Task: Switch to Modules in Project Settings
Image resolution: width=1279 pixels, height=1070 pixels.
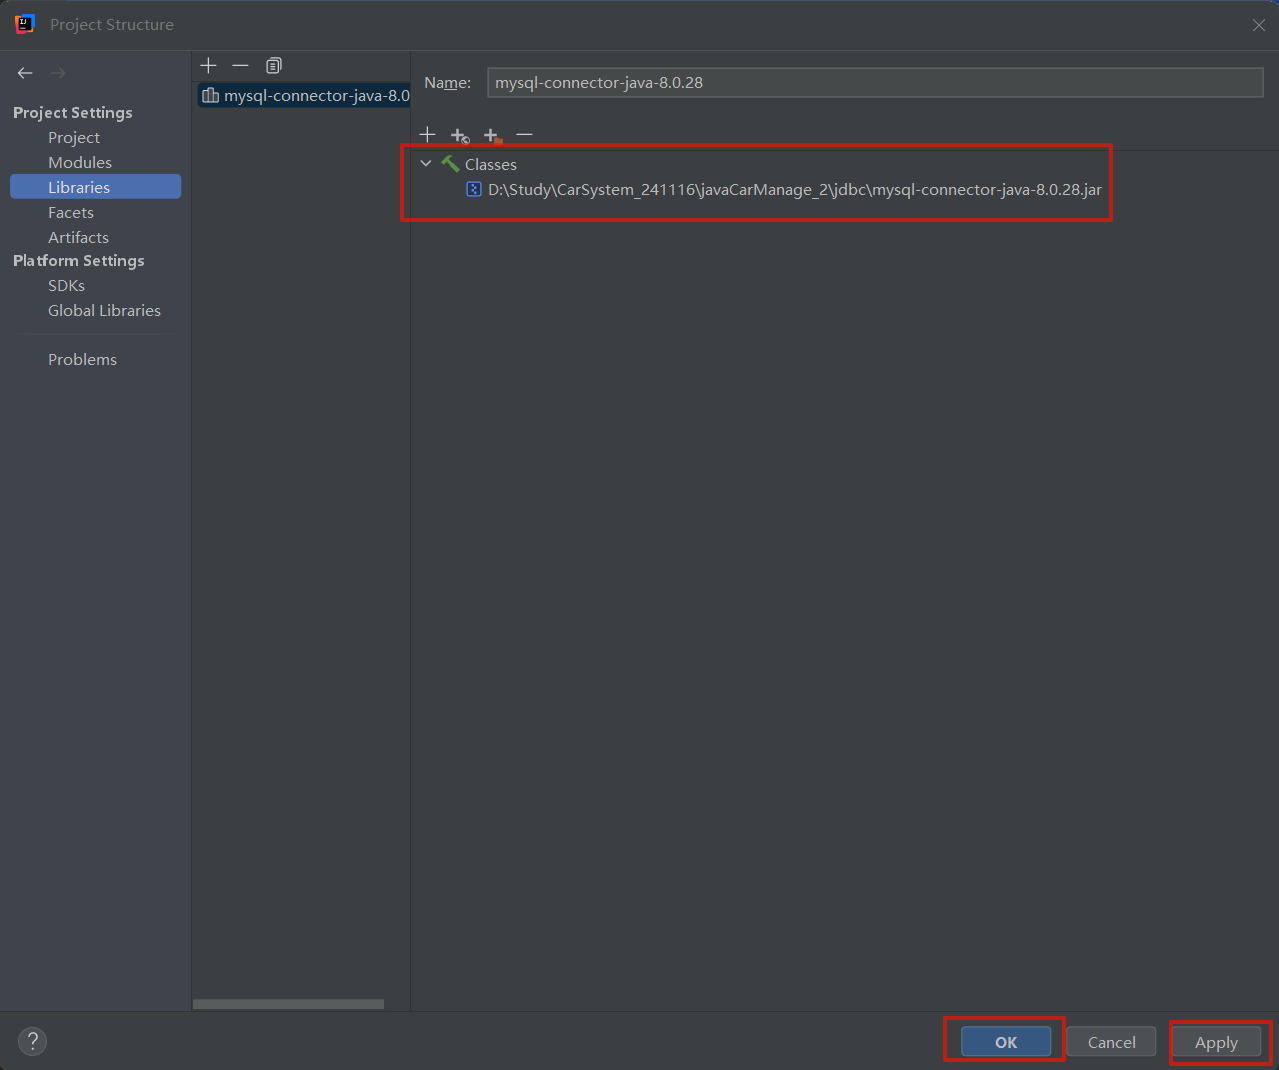Action: pyautogui.click(x=79, y=162)
